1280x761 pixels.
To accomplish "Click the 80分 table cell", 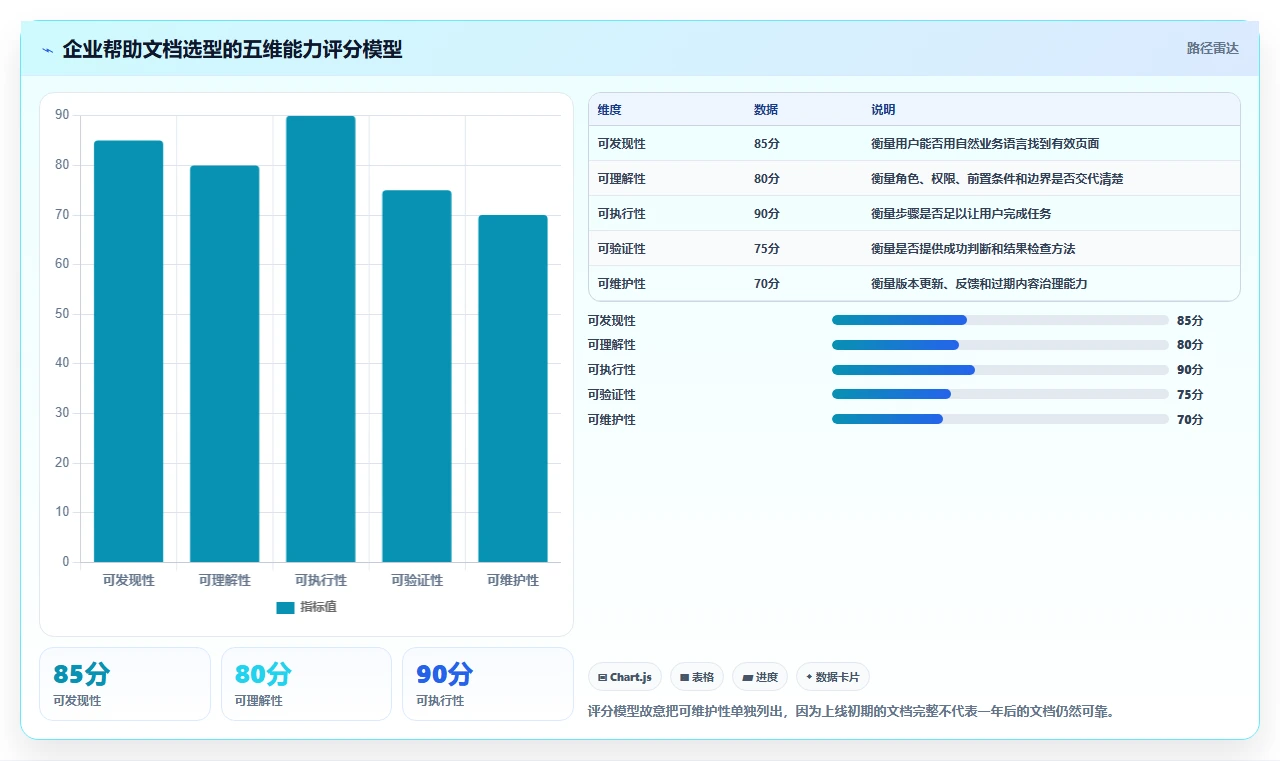I will coord(767,179).
